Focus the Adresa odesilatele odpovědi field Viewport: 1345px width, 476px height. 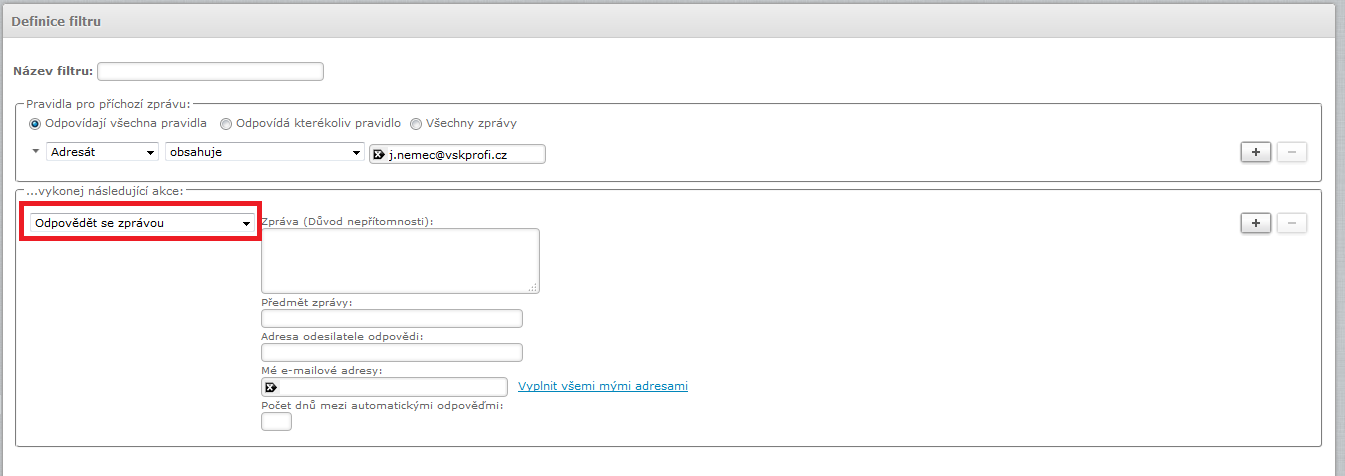[391, 353]
